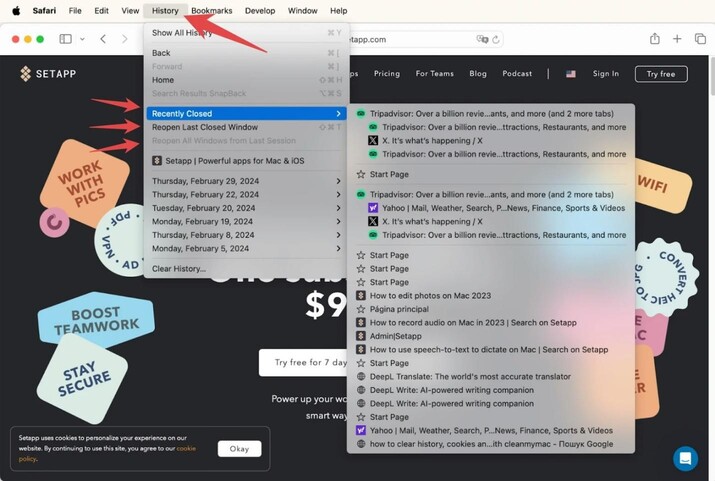
Task: Open the Bookmarks menu
Action: 212,10
